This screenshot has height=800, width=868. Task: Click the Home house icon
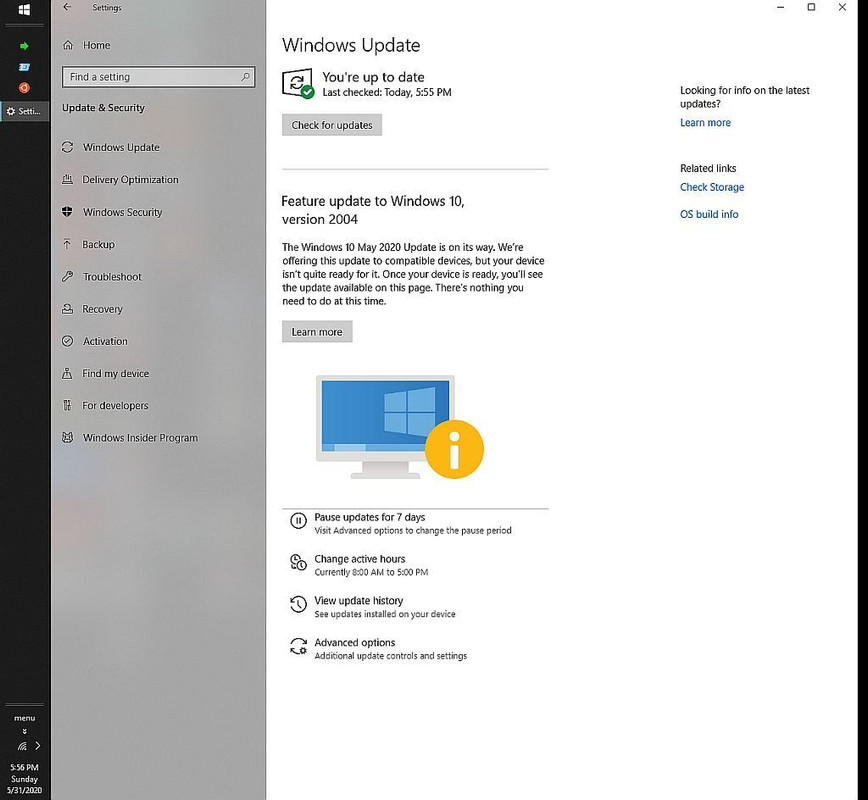tap(68, 45)
